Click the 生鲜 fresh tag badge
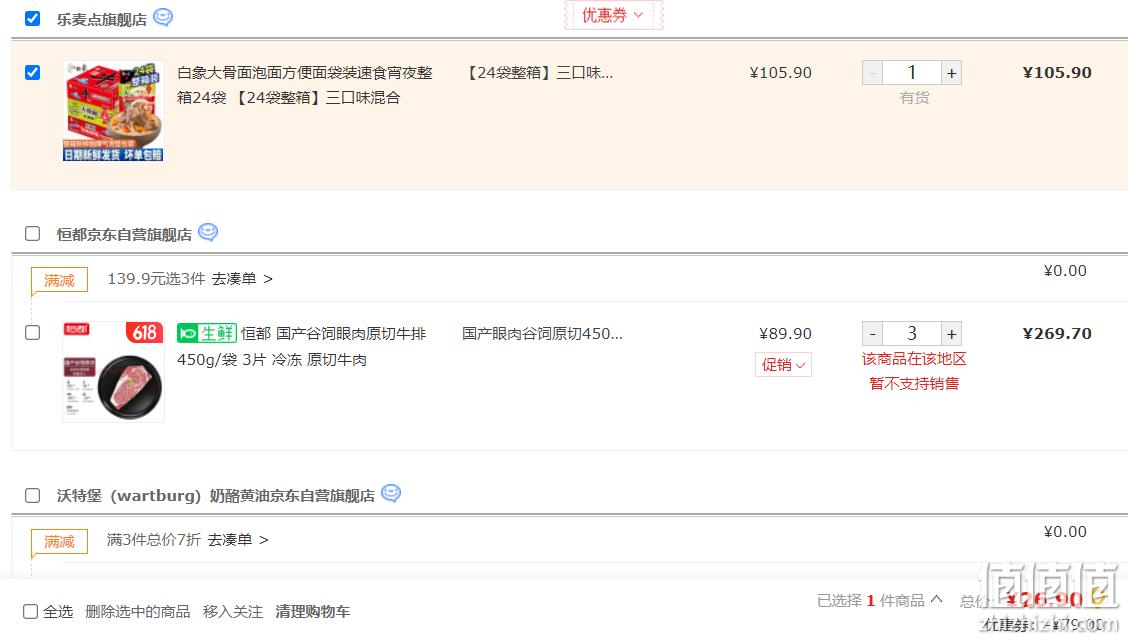This screenshot has width=1128, height=641. (206, 333)
